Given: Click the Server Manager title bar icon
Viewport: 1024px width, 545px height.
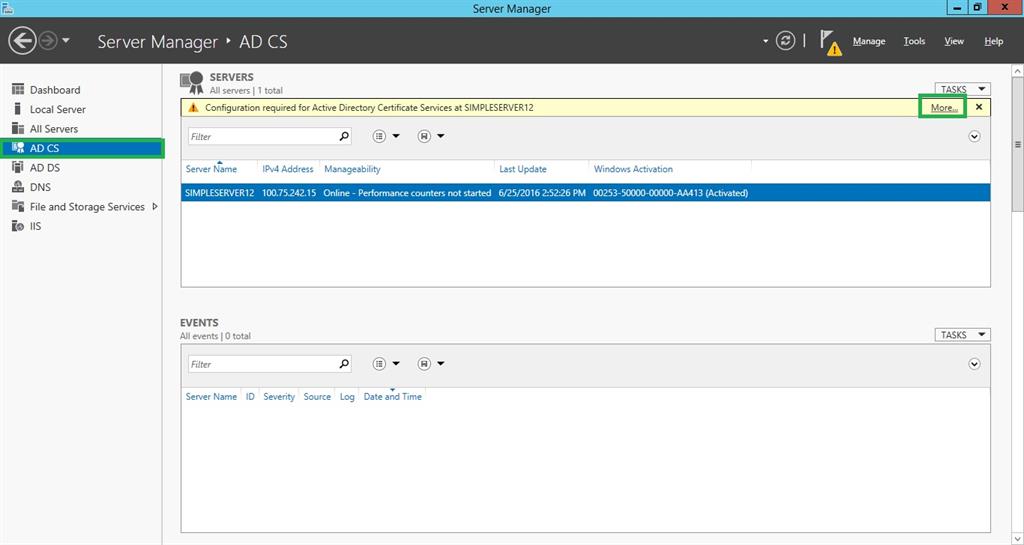Looking at the screenshot, I should point(7,8).
